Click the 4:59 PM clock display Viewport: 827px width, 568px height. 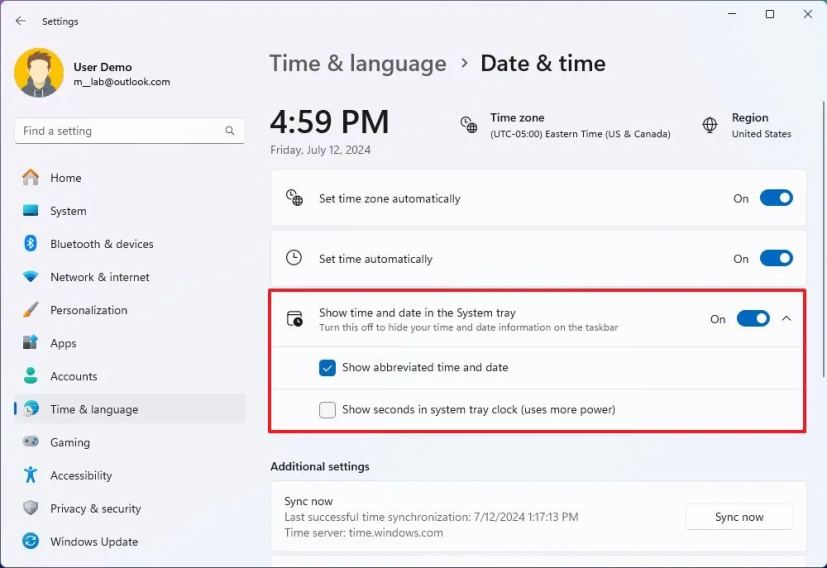330,122
